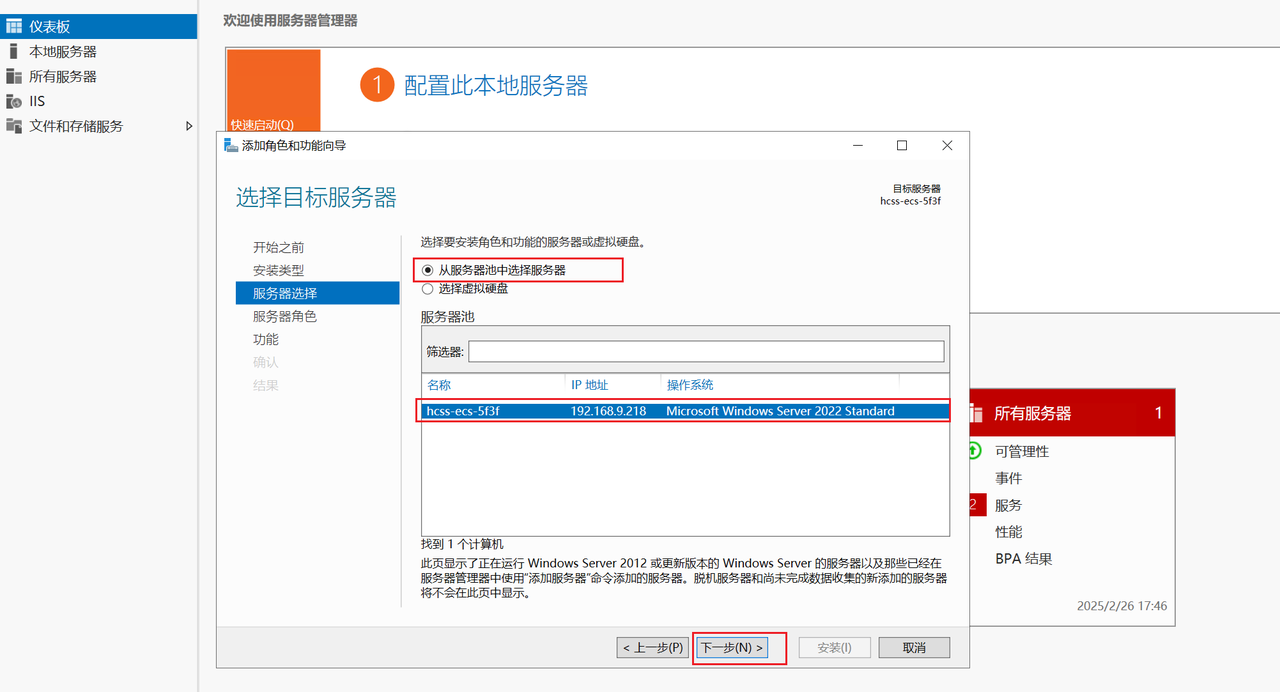Open 所有服务器 in the sidebar
1280x692 pixels.
point(63,76)
